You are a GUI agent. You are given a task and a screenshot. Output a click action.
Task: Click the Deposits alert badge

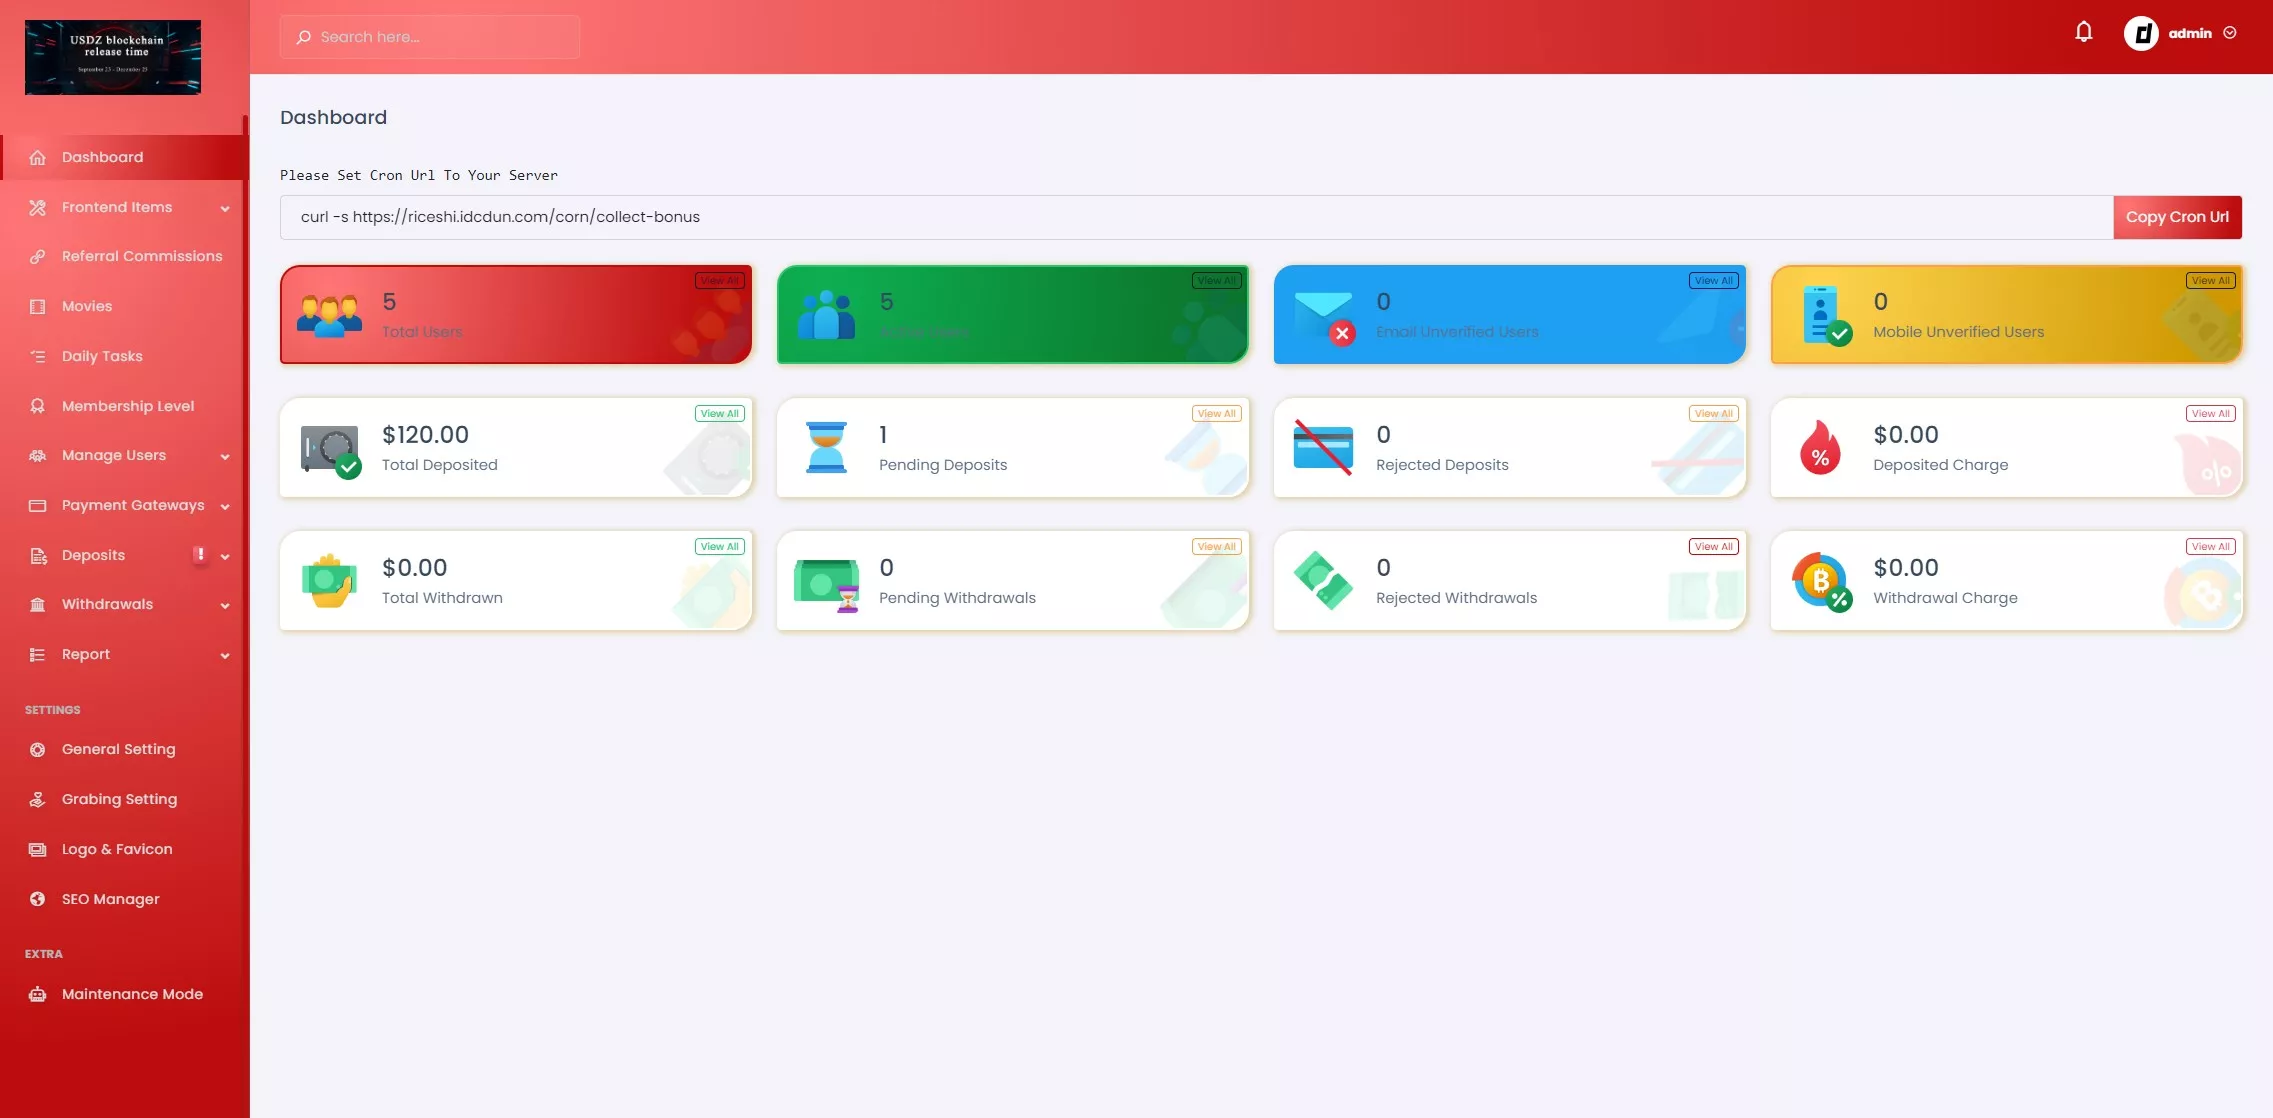[x=199, y=555]
